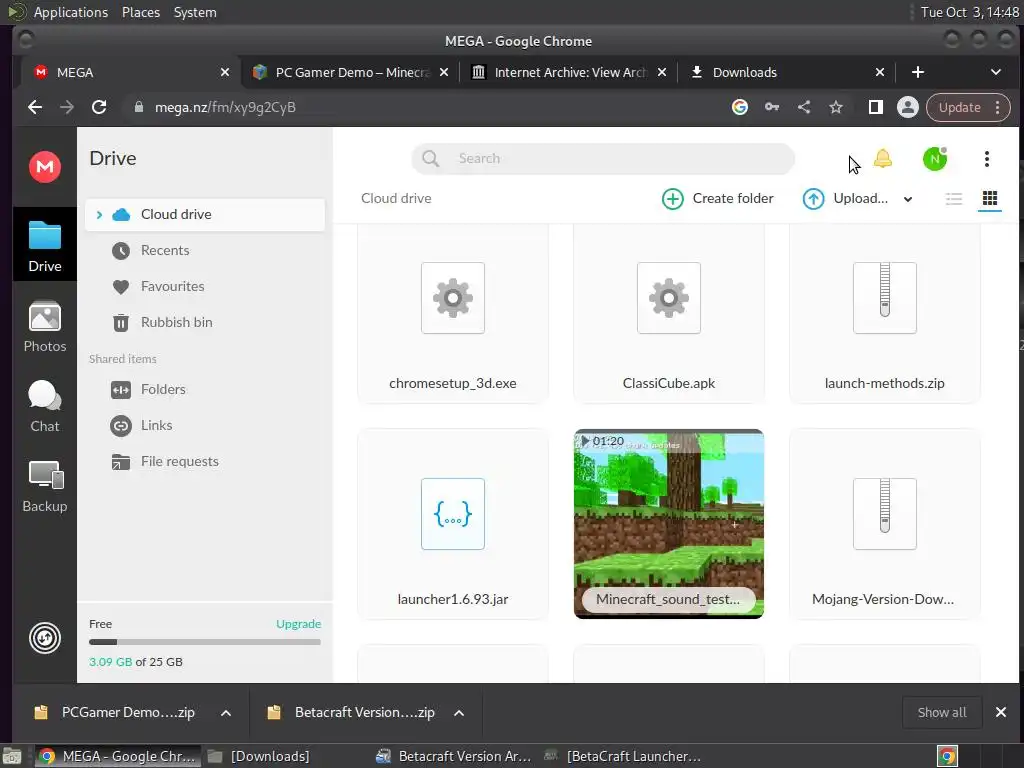1024x768 pixels.
Task: Open shared Folders
Action: click(x=163, y=389)
